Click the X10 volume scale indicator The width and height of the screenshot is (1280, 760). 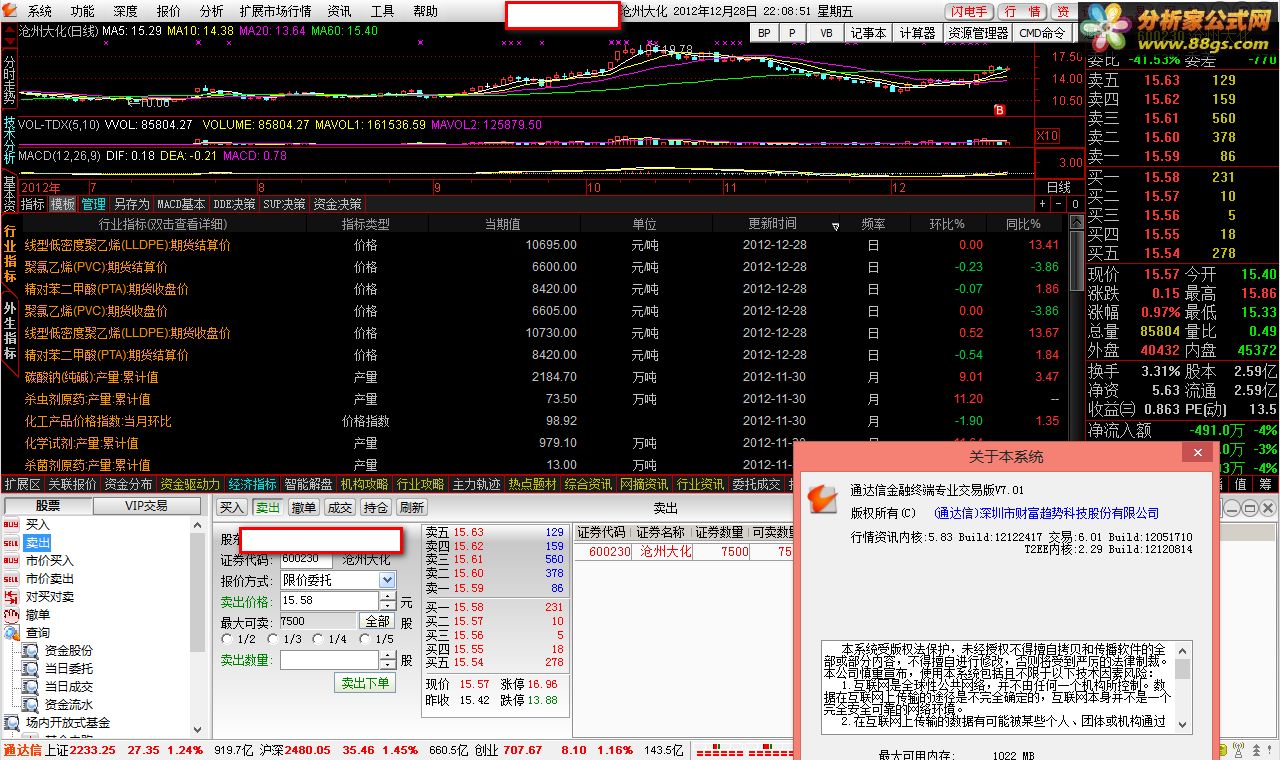pyautogui.click(x=1047, y=135)
